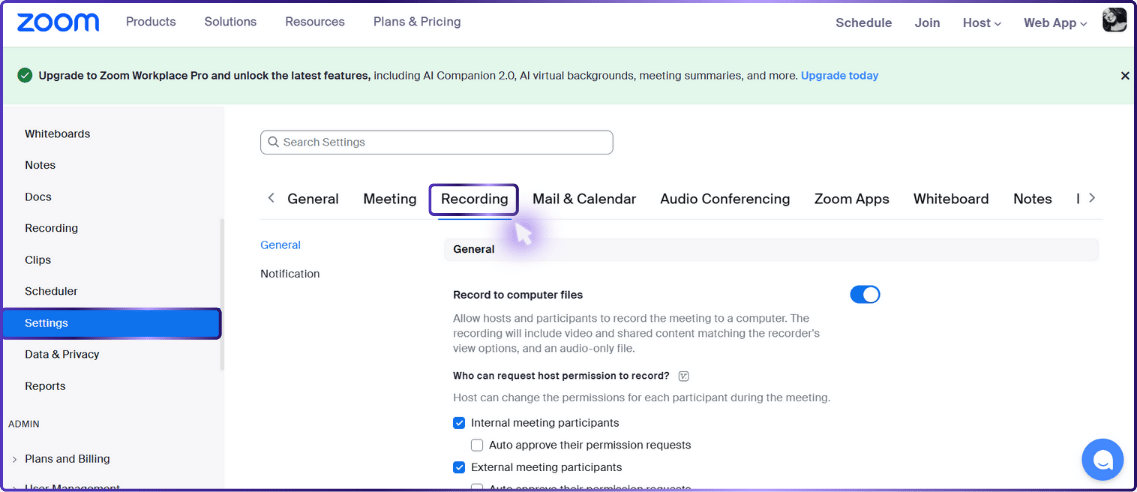Click the Schedule link
The image size is (1137, 492).
pyautogui.click(x=864, y=23)
